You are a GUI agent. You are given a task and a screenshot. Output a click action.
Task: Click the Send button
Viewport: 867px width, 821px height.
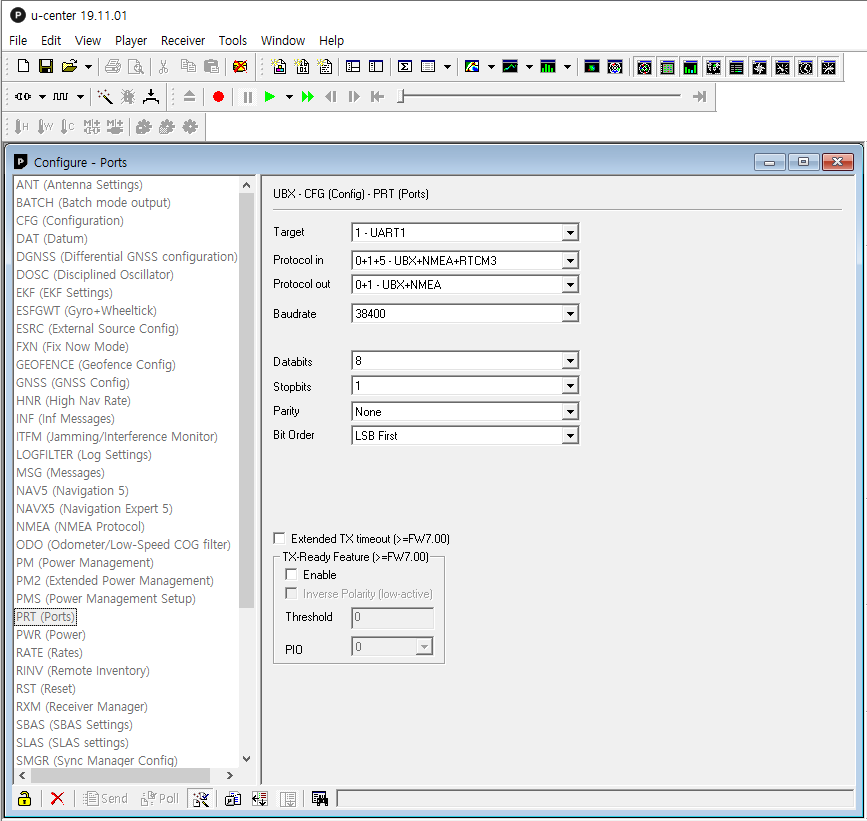click(x=105, y=798)
